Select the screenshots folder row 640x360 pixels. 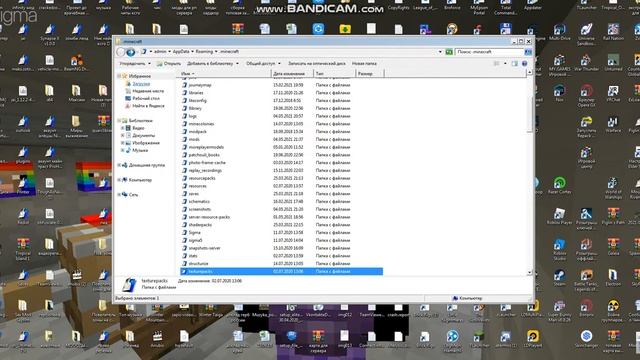pos(282,209)
